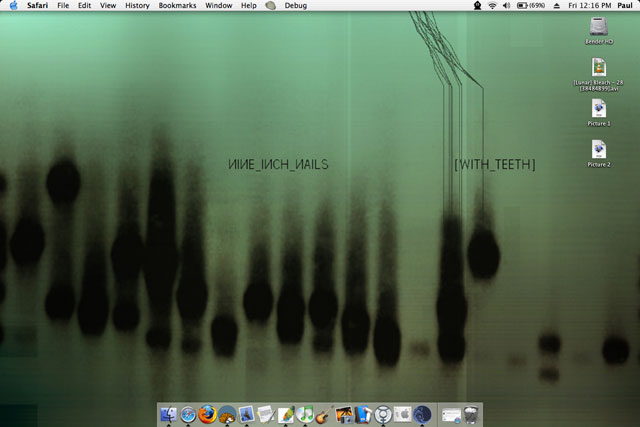Open the Wi-Fi status menu
640x427 pixels.
click(492, 6)
